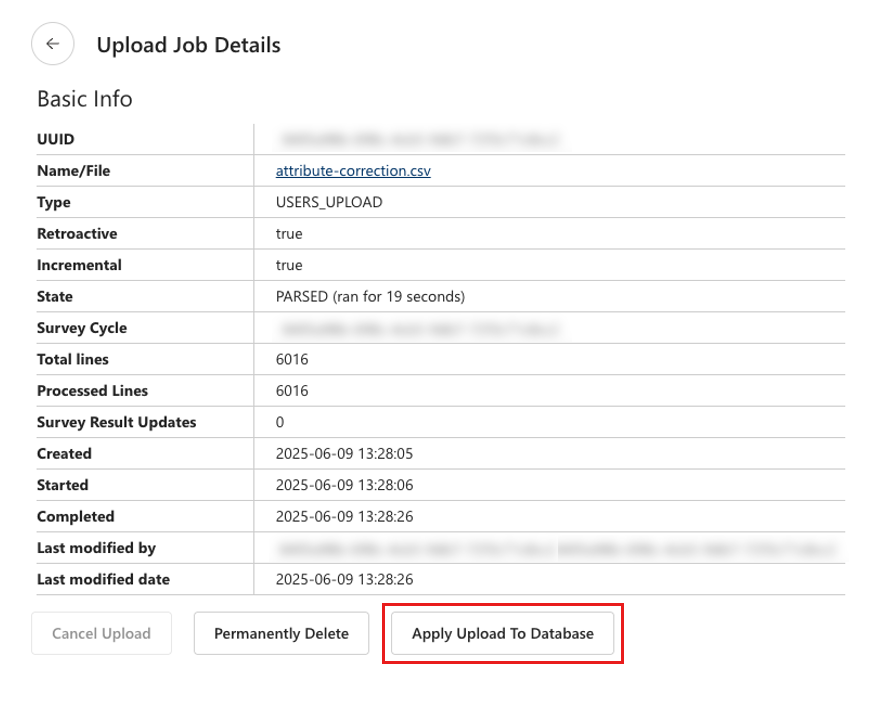The image size is (877, 703).
Task: Click the Completed row label
Action: tap(76, 517)
